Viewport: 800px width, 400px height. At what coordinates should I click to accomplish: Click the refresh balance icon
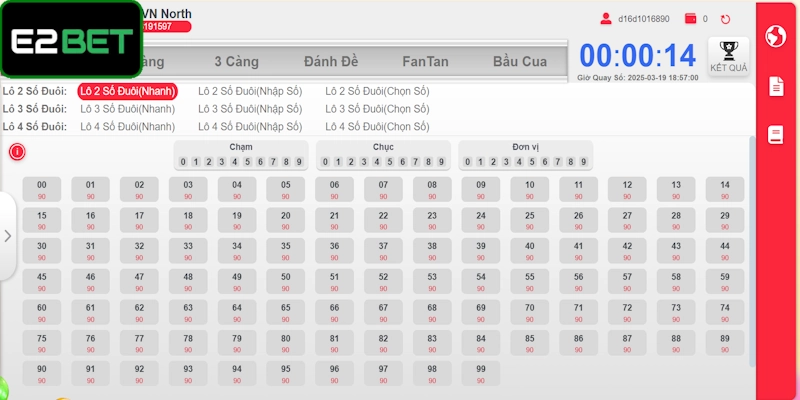point(725,19)
